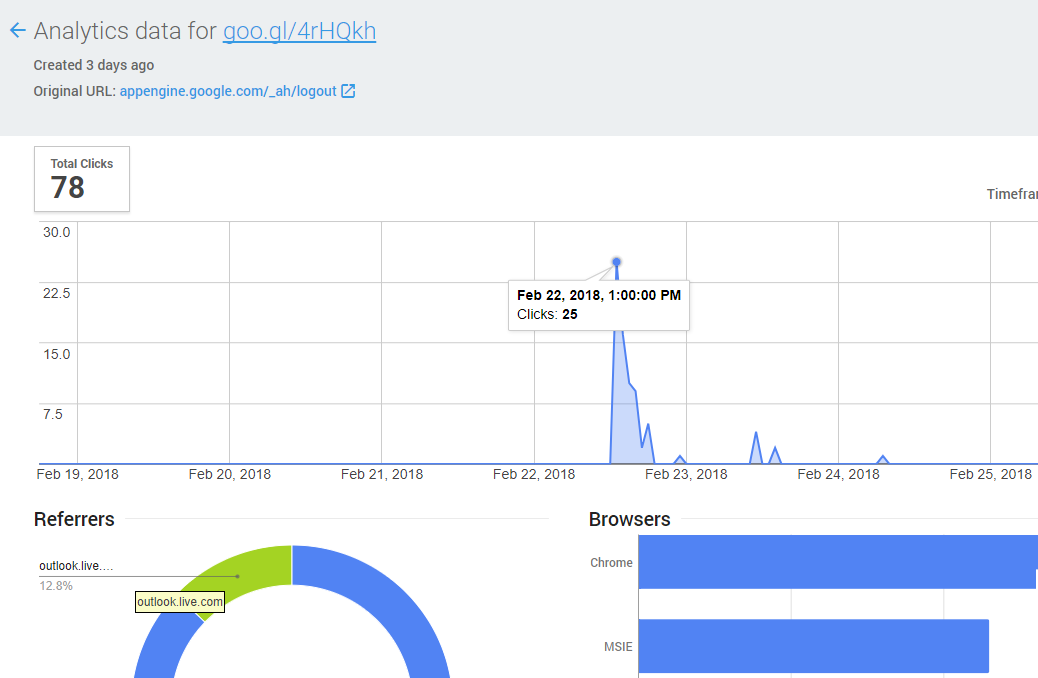Open the appengine.google.com/_ah/logout original URL
1038x678 pixels.
pyautogui.click(x=228, y=91)
